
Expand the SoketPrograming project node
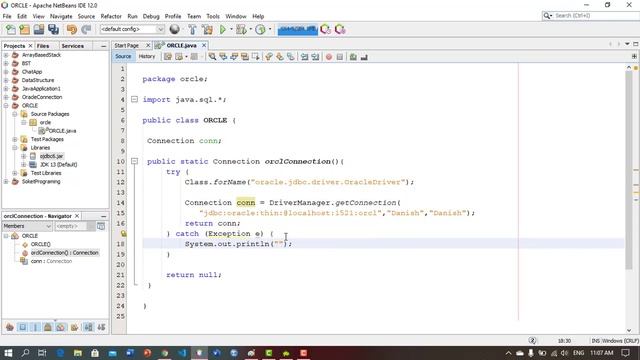point(6,182)
